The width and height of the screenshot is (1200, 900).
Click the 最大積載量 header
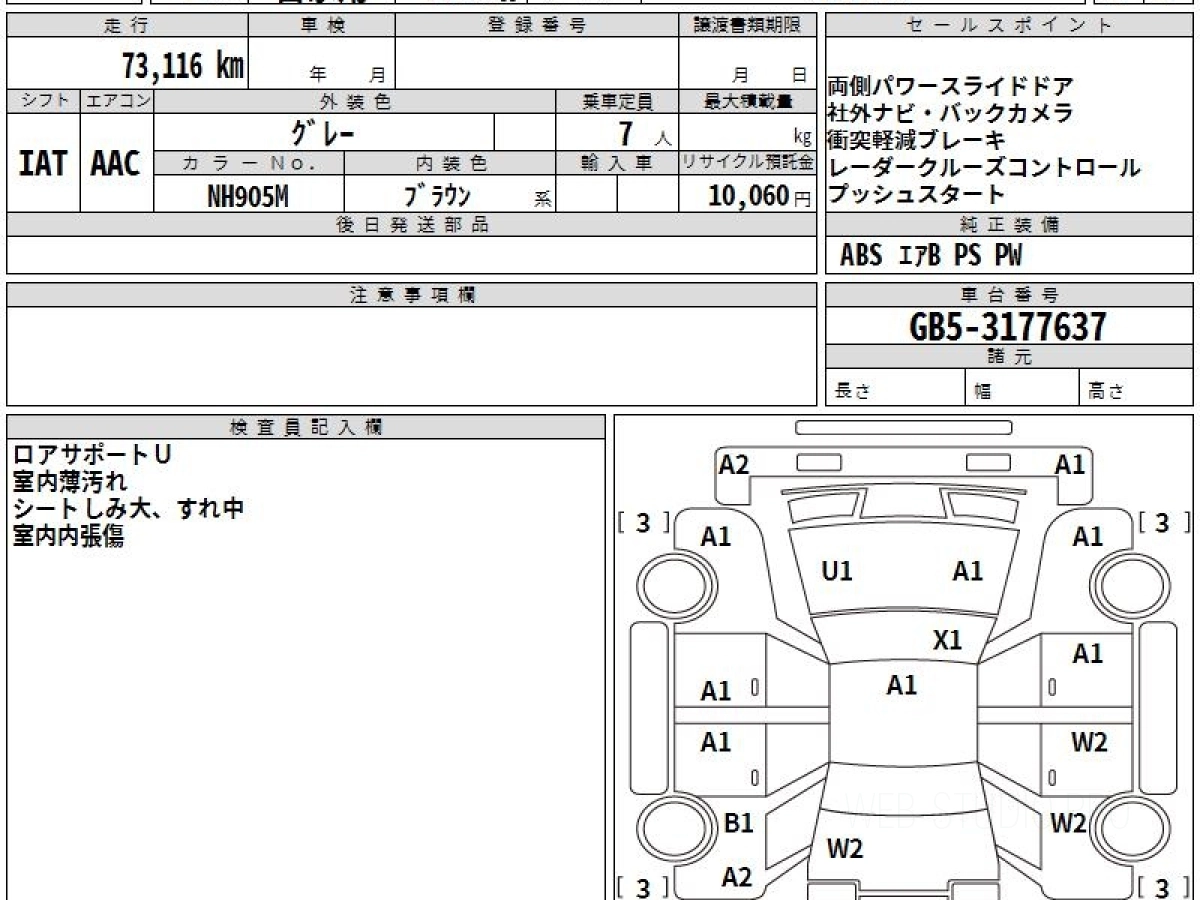pos(748,101)
